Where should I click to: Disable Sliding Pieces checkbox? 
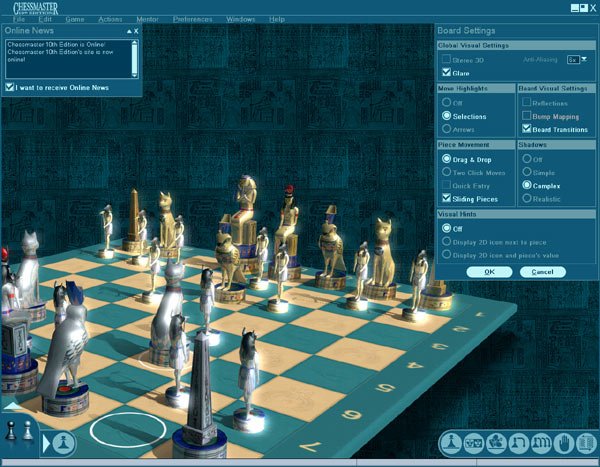pyautogui.click(x=446, y=199)
